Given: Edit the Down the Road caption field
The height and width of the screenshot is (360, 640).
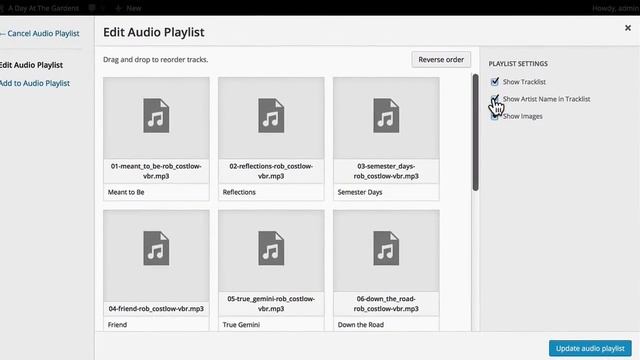Looking at the screenshot, I should pos(386,324).
